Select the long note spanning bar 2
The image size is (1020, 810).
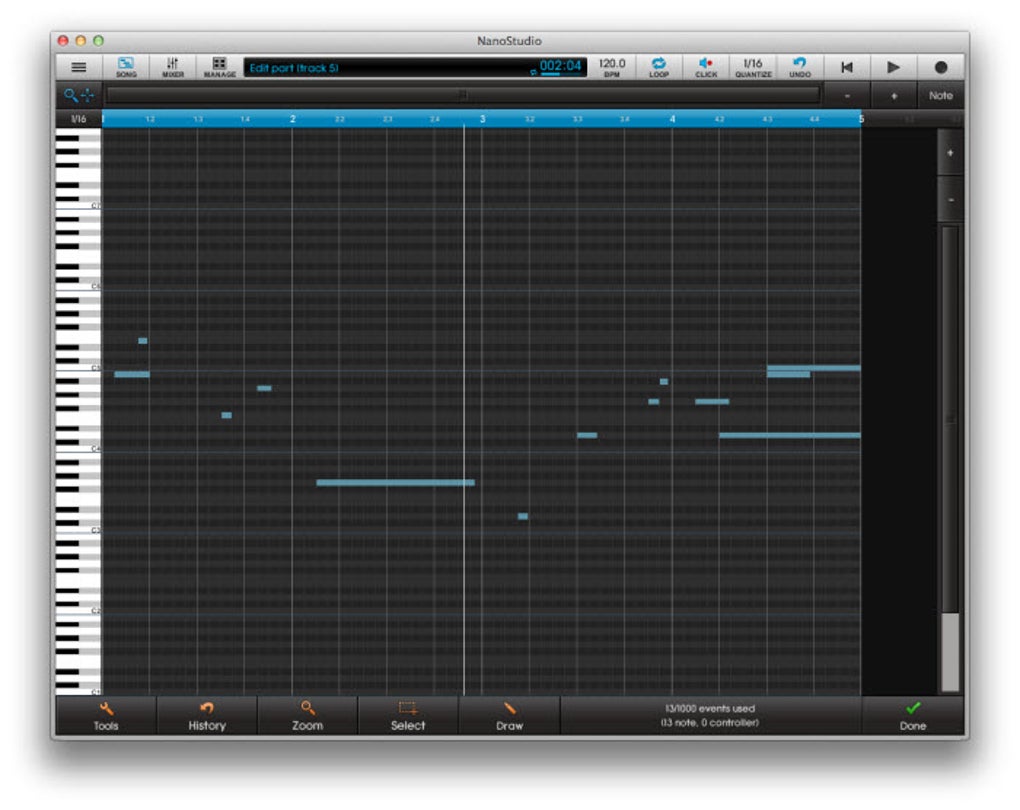[x=396, y=483]
